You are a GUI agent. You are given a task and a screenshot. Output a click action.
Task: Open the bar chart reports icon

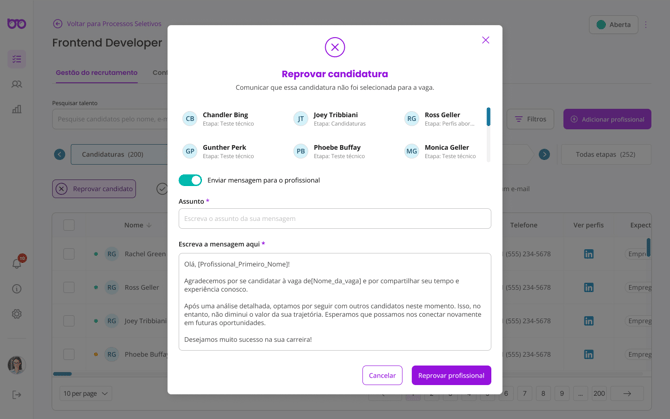[x=17, y=109]
